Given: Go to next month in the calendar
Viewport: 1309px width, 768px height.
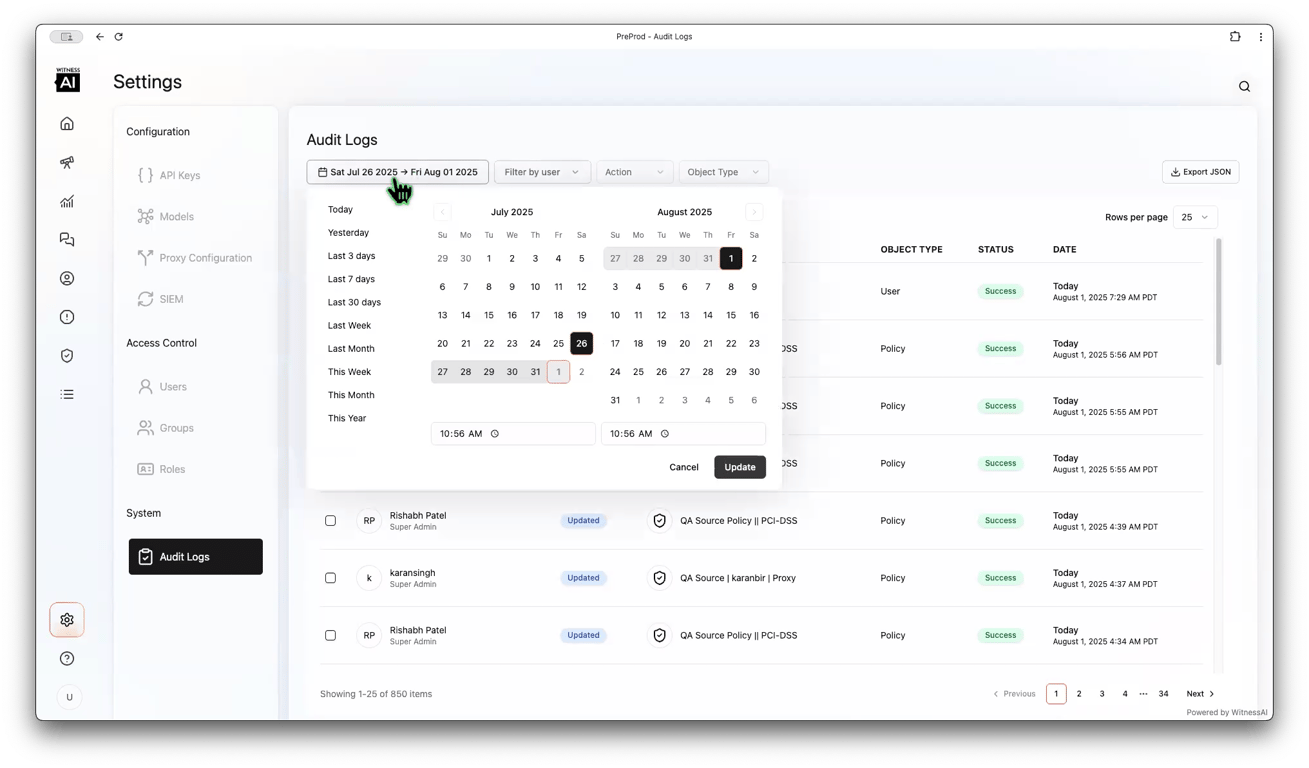Looking at the screenshot, I should [754, 212].
